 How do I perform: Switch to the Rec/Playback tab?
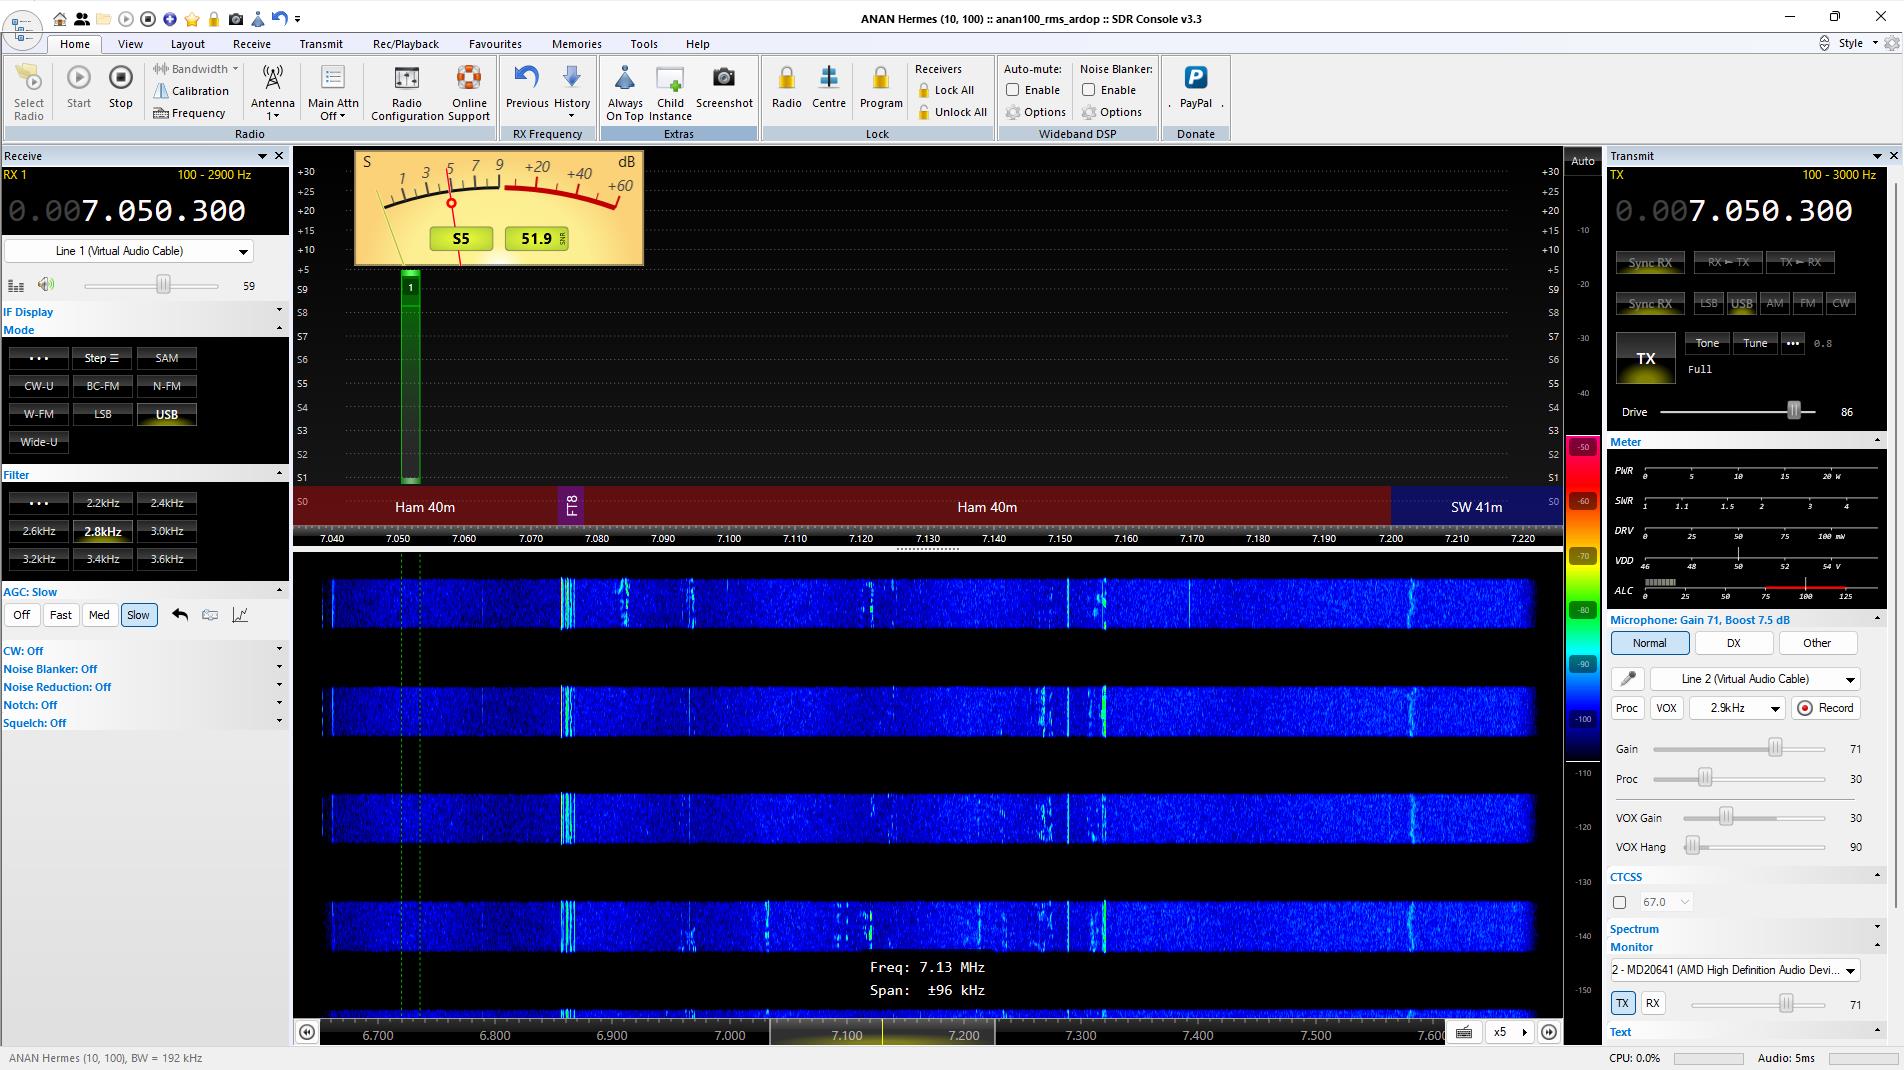[x=405, y=44]
